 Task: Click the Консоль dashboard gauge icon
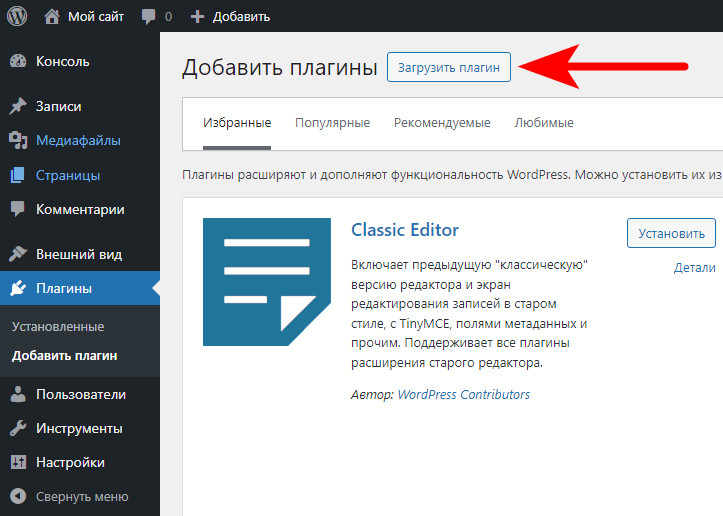click(18, 61)
